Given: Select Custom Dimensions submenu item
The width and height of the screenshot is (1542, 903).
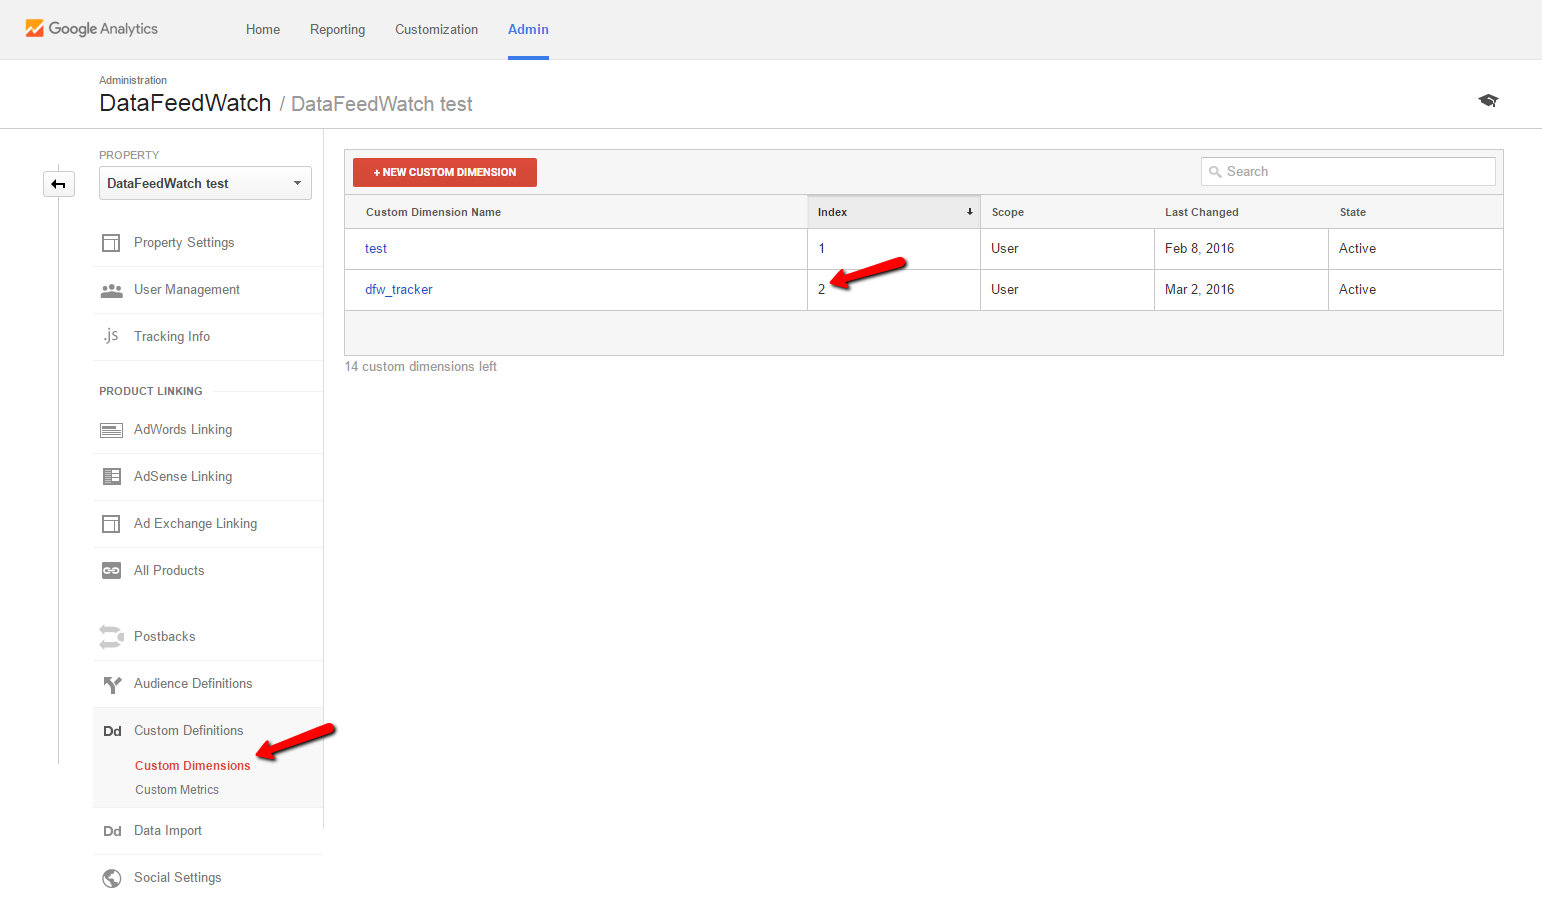Looking at the screenshot, I should pos(193,766).
